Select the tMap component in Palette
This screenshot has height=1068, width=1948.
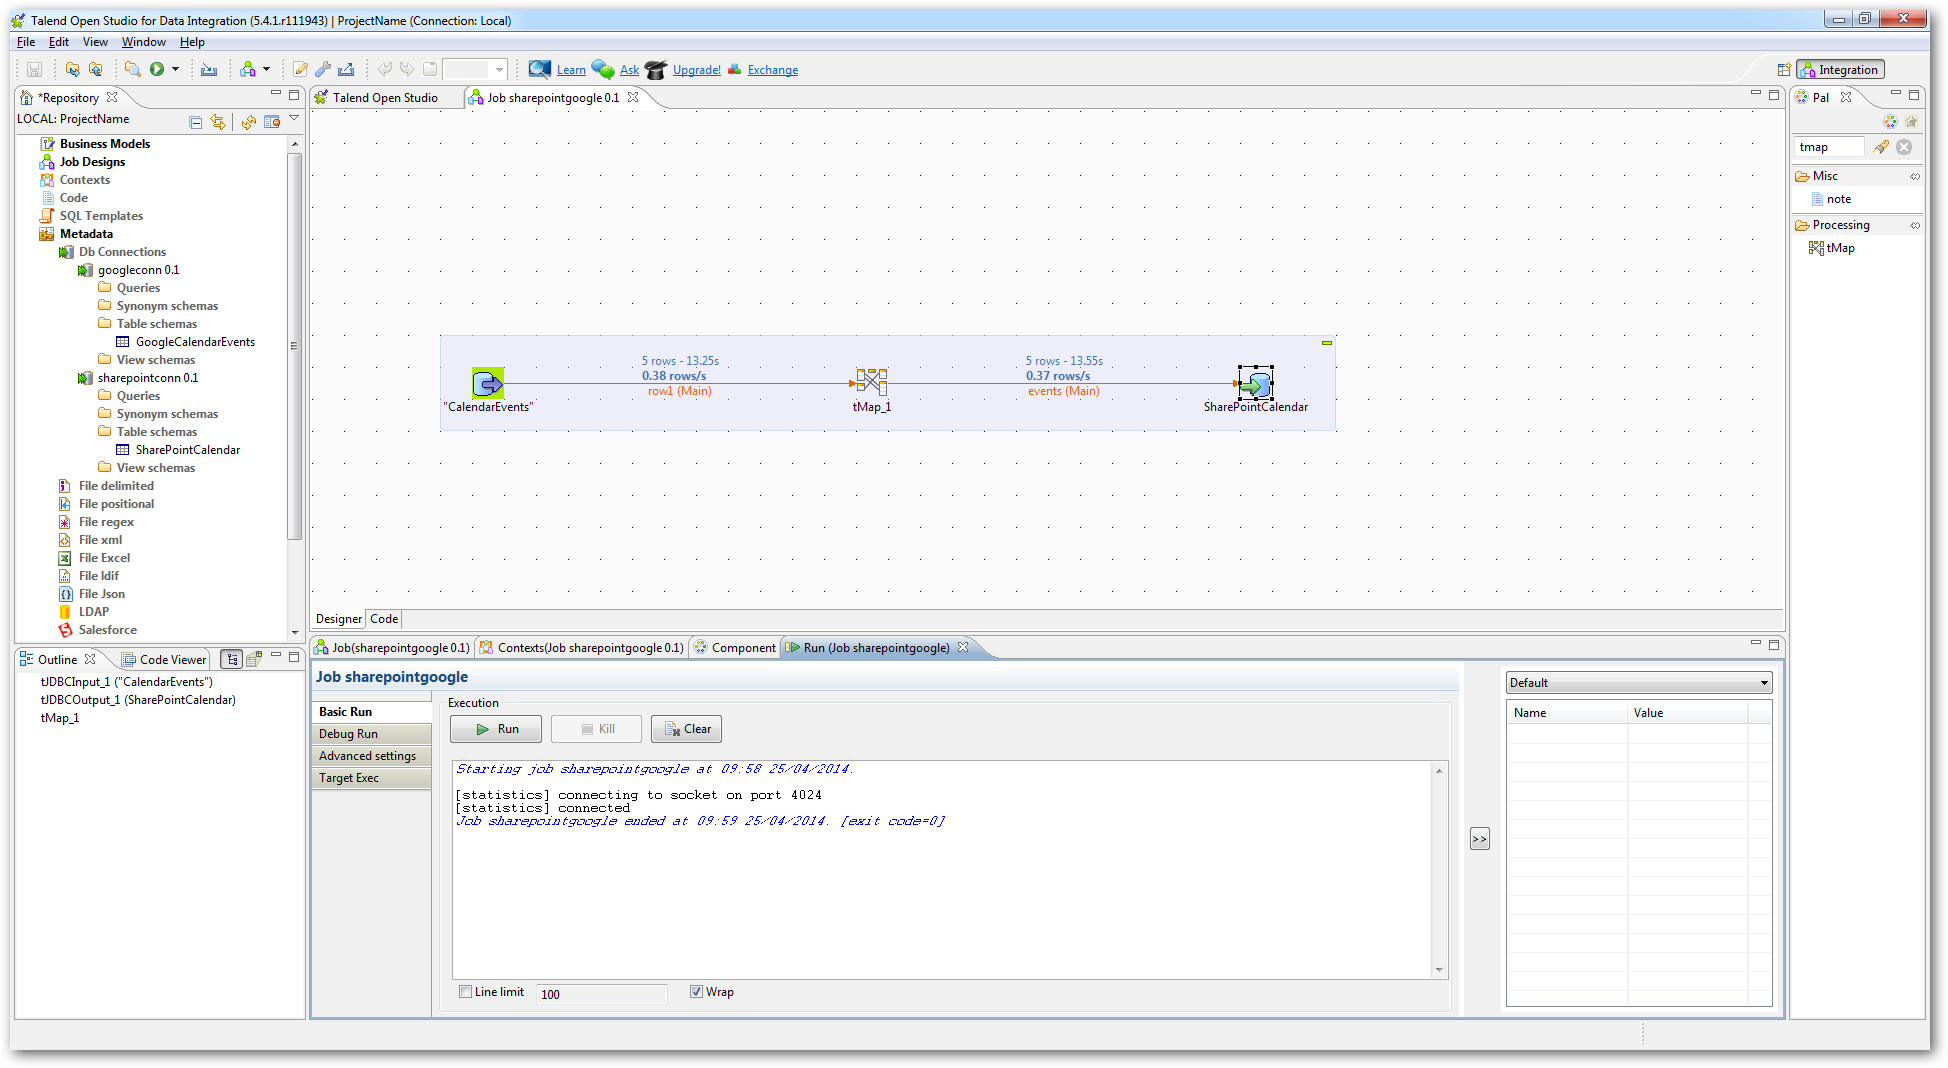[1839, 248]
